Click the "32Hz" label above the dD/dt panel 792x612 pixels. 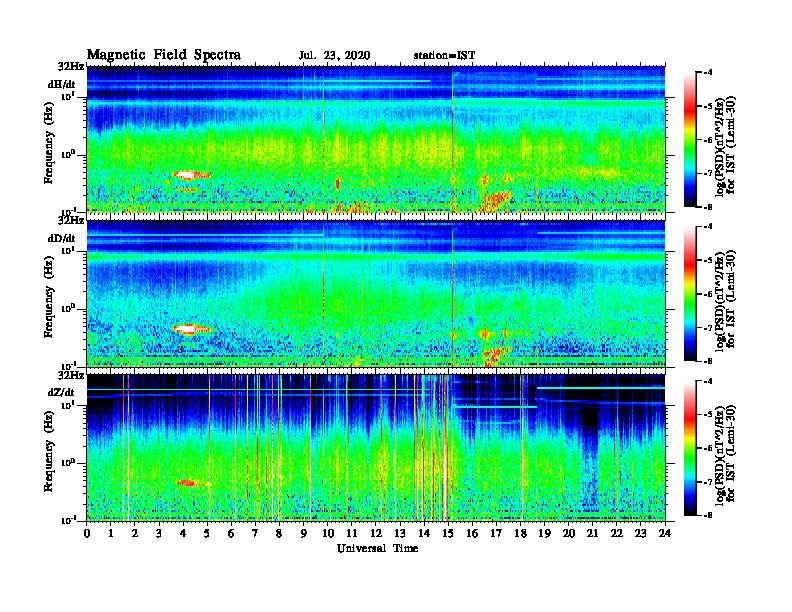click(71, 220)
